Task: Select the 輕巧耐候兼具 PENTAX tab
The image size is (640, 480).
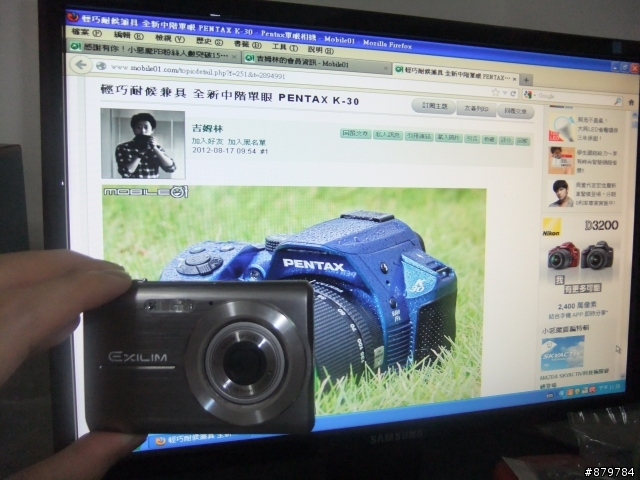Action: [456, 74]
